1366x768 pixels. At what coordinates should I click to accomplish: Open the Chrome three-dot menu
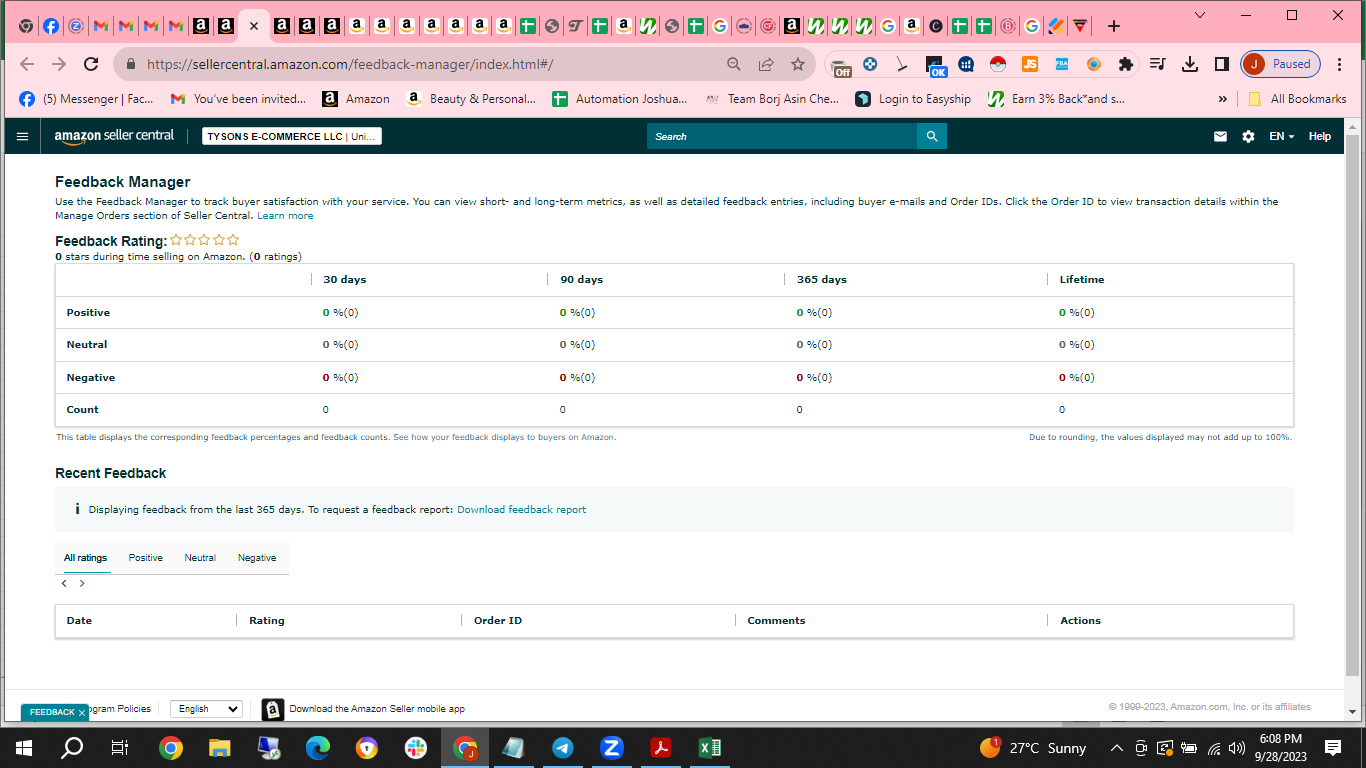click(1340, 64)
